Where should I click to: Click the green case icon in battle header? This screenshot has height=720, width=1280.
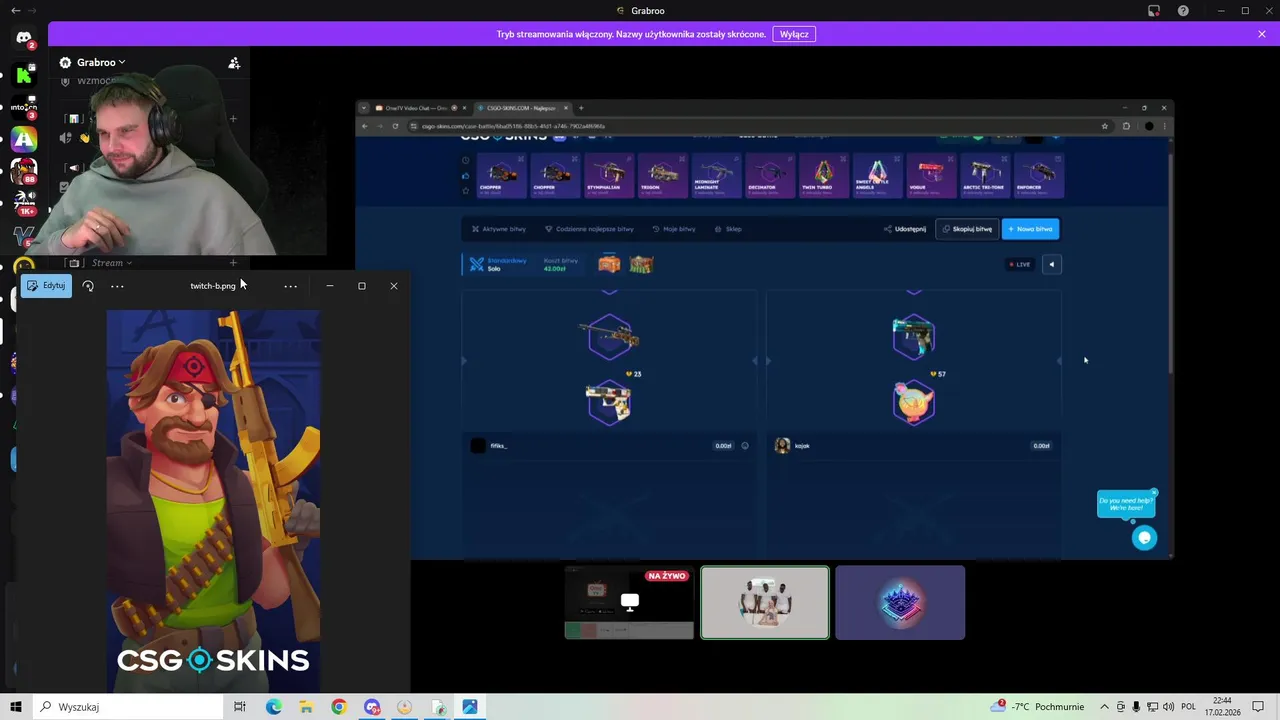(641, 264)
